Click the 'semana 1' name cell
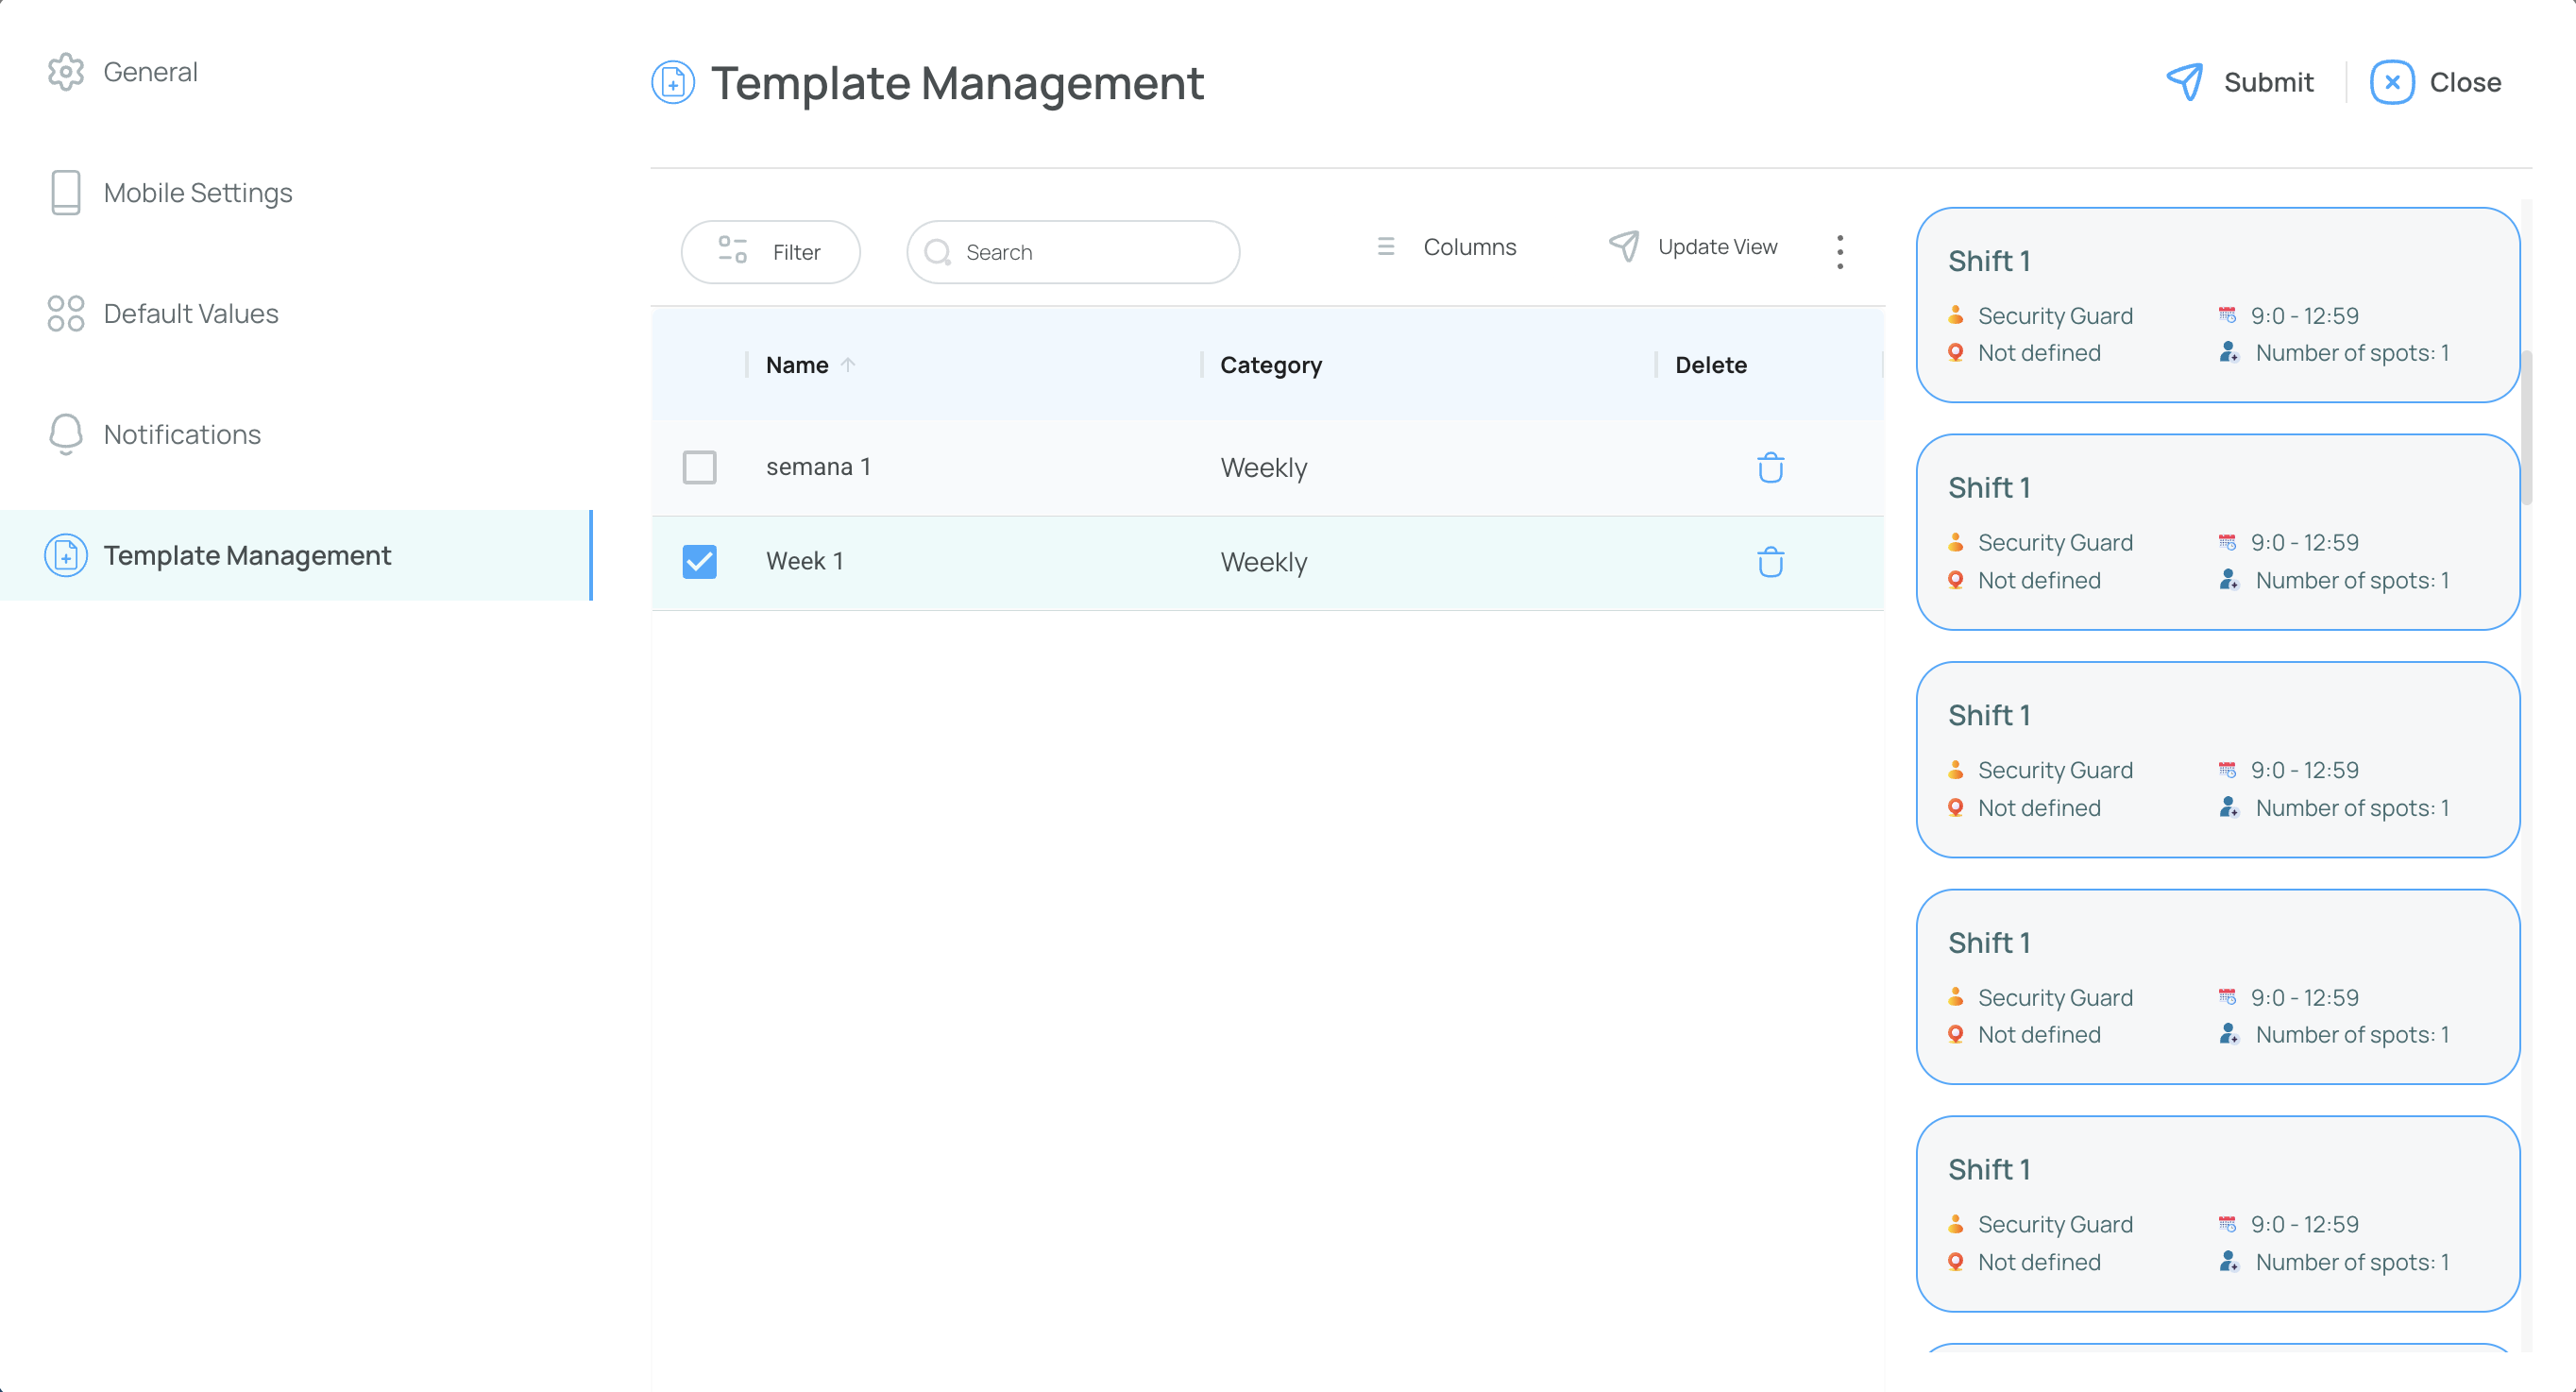Viewport: 2576px width, 1392px height. pyautogui.click(x=818, y=467)
